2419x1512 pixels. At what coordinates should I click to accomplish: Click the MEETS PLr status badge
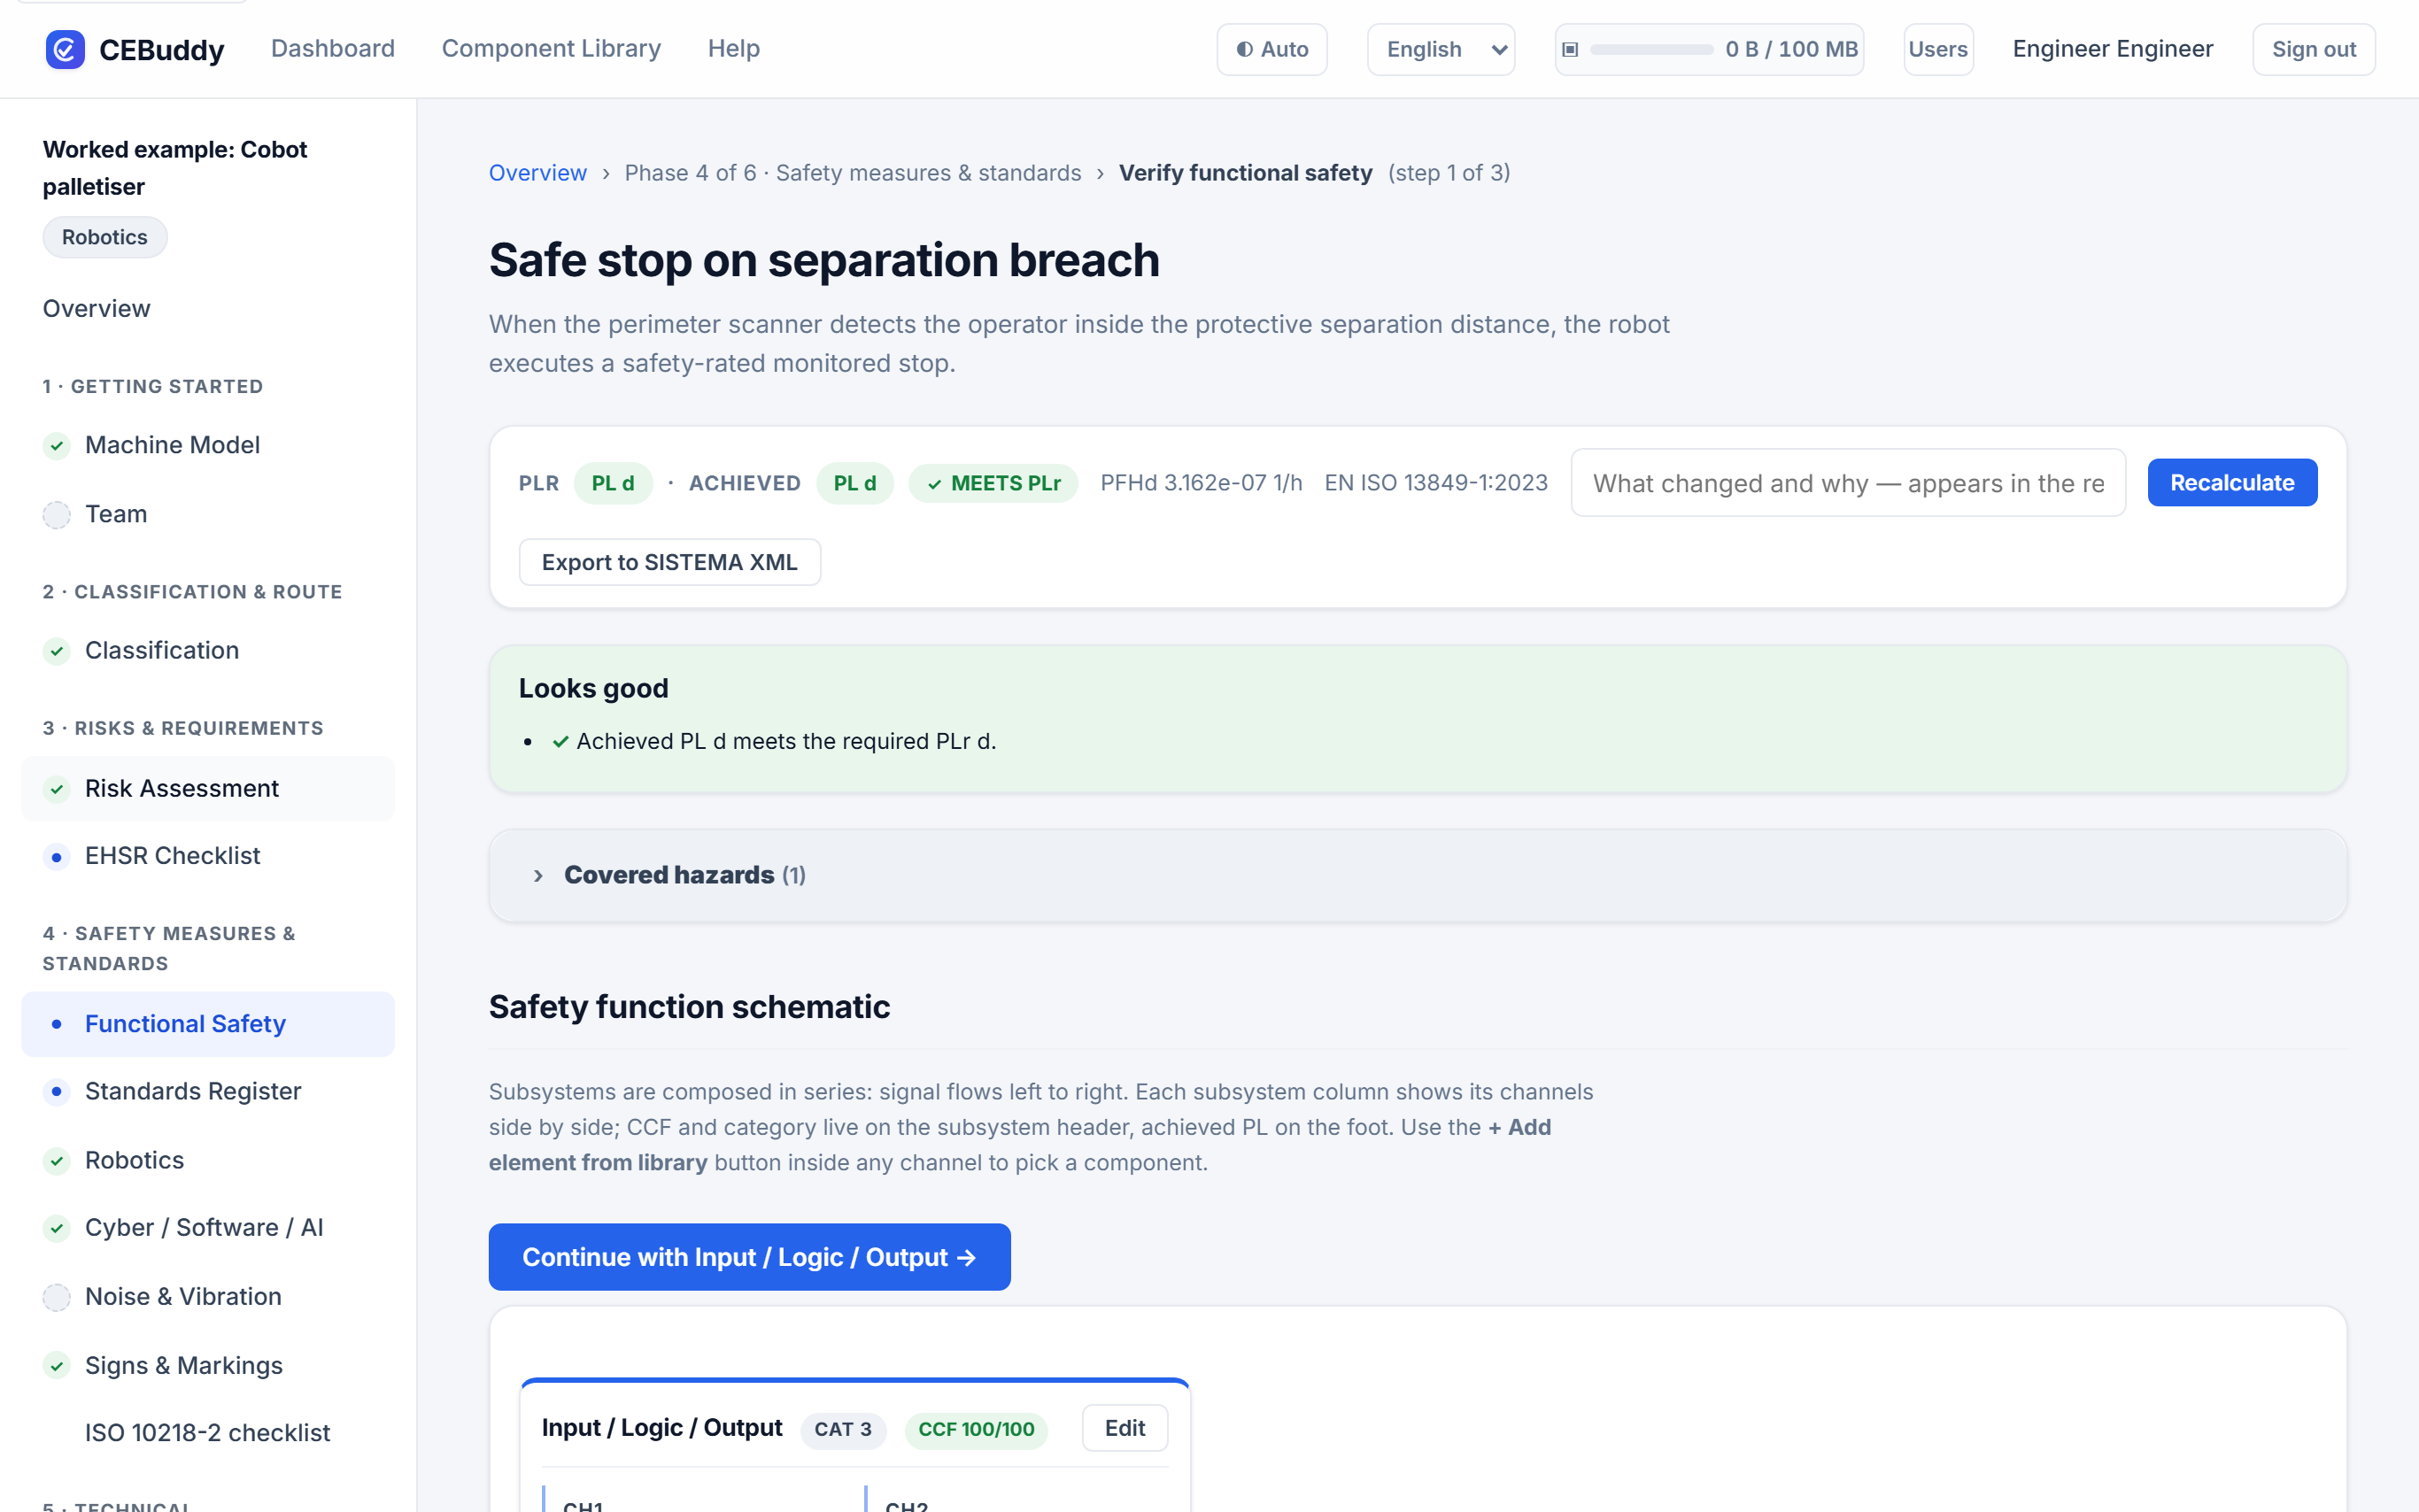click(993, 483)
